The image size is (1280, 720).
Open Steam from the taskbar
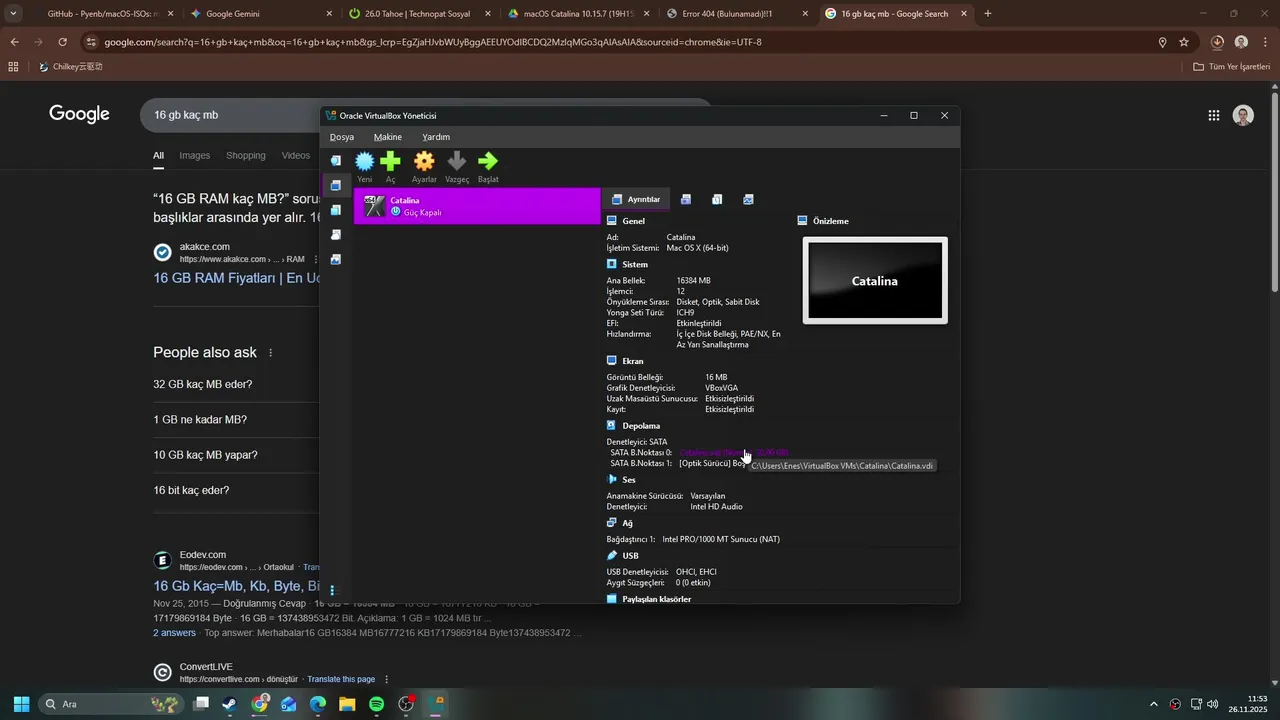(x=230, y=704)
